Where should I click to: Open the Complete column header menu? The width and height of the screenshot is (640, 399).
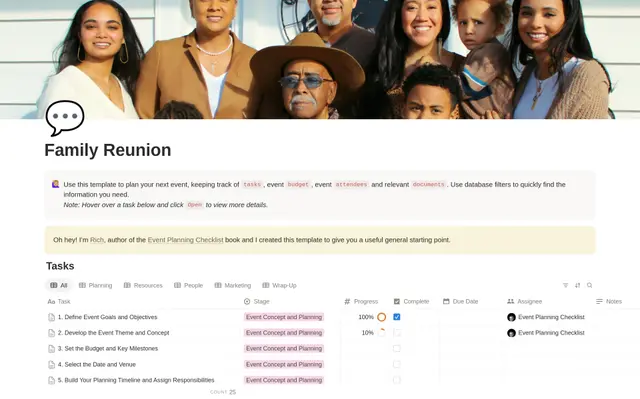(x=411, y=301)
